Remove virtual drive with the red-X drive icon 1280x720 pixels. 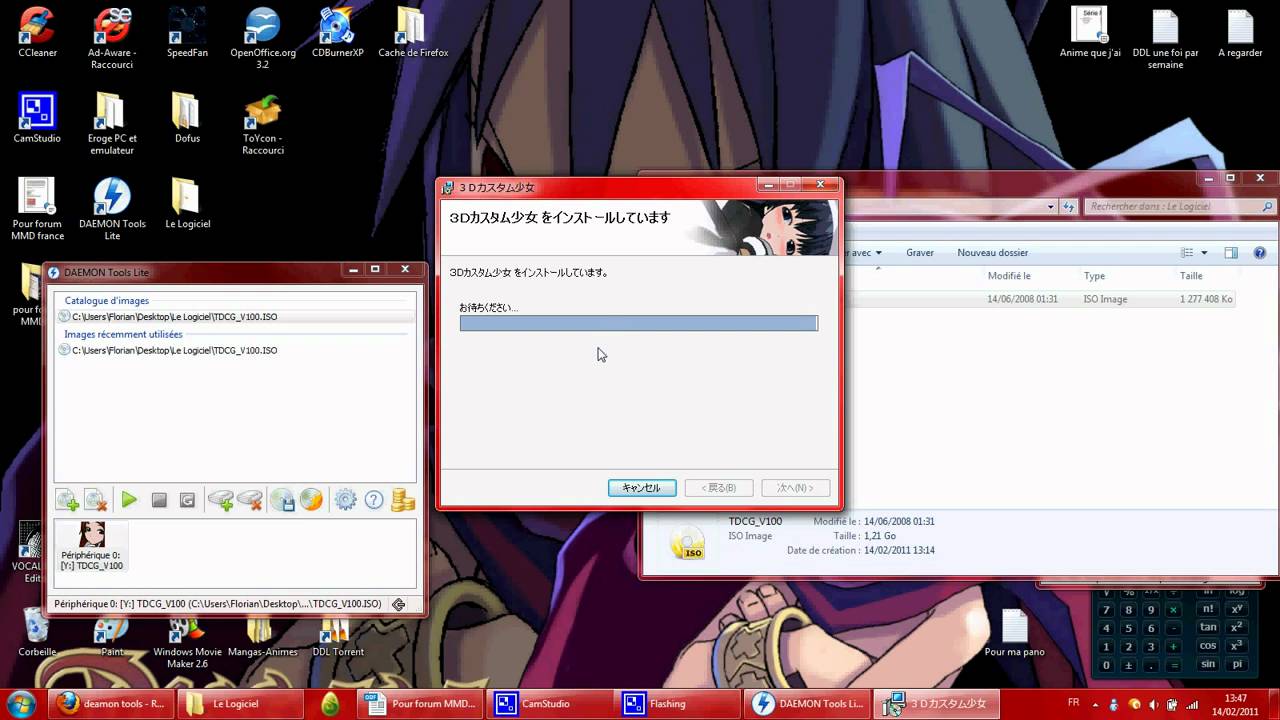(x=250, y=500)
